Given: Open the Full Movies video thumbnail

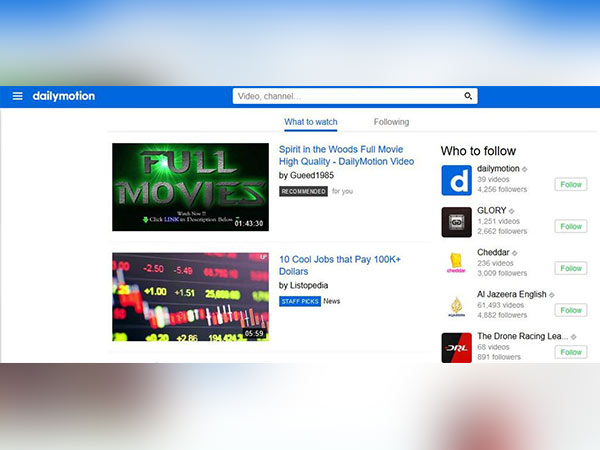Looking at the screenshot, I should click(x=190, y=187).
